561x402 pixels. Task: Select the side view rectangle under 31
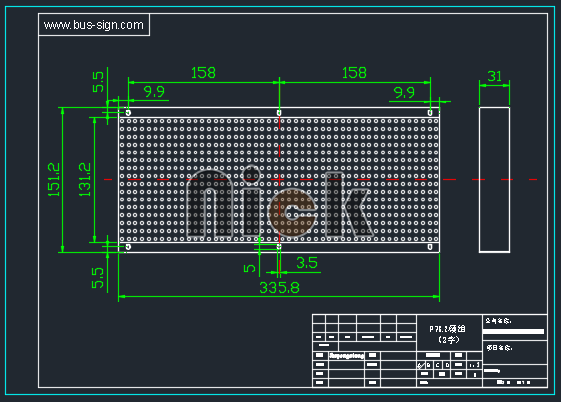(494, 180)
